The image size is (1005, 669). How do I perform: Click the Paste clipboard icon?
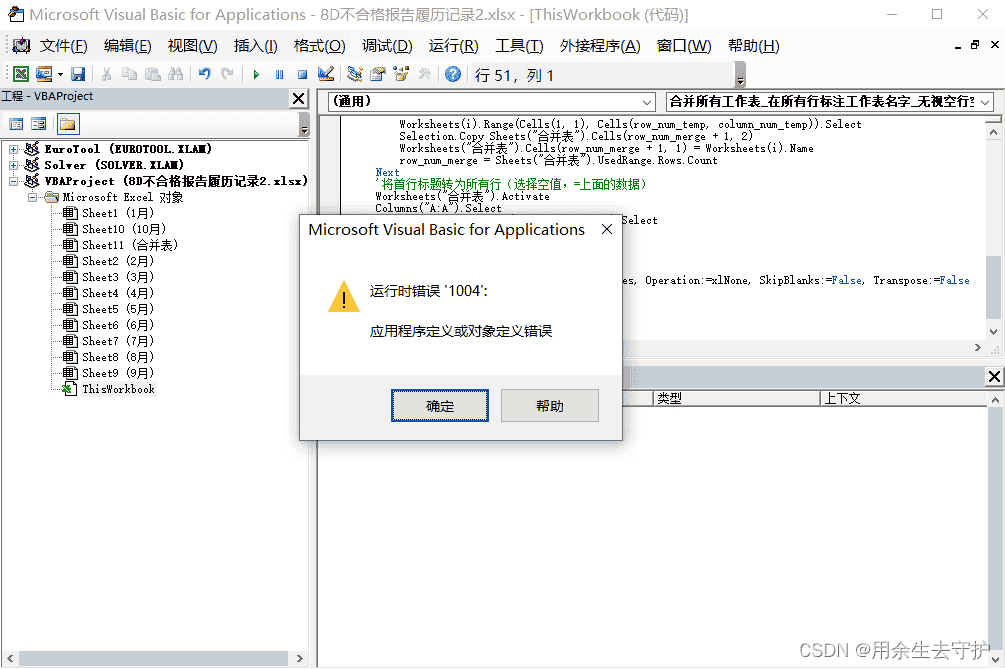pyautogui.click(x=153, y=74)
